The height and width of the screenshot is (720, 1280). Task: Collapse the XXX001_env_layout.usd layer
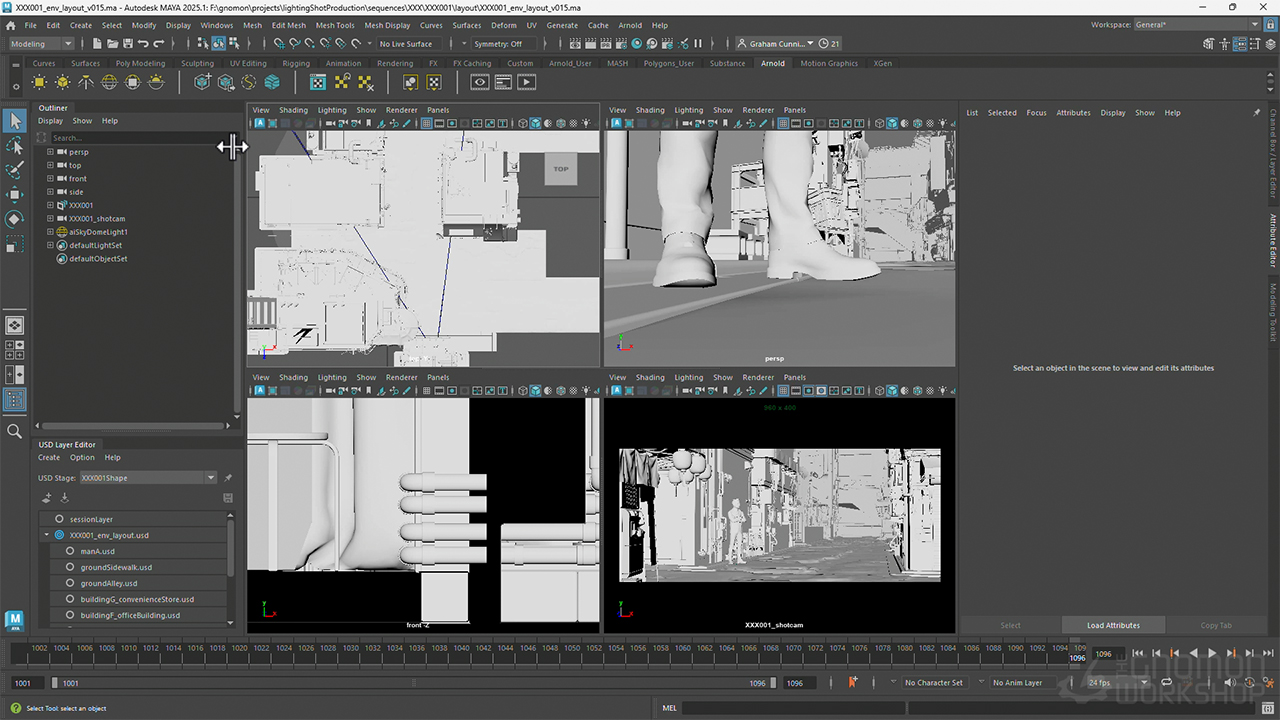click(x=47, y=535)
